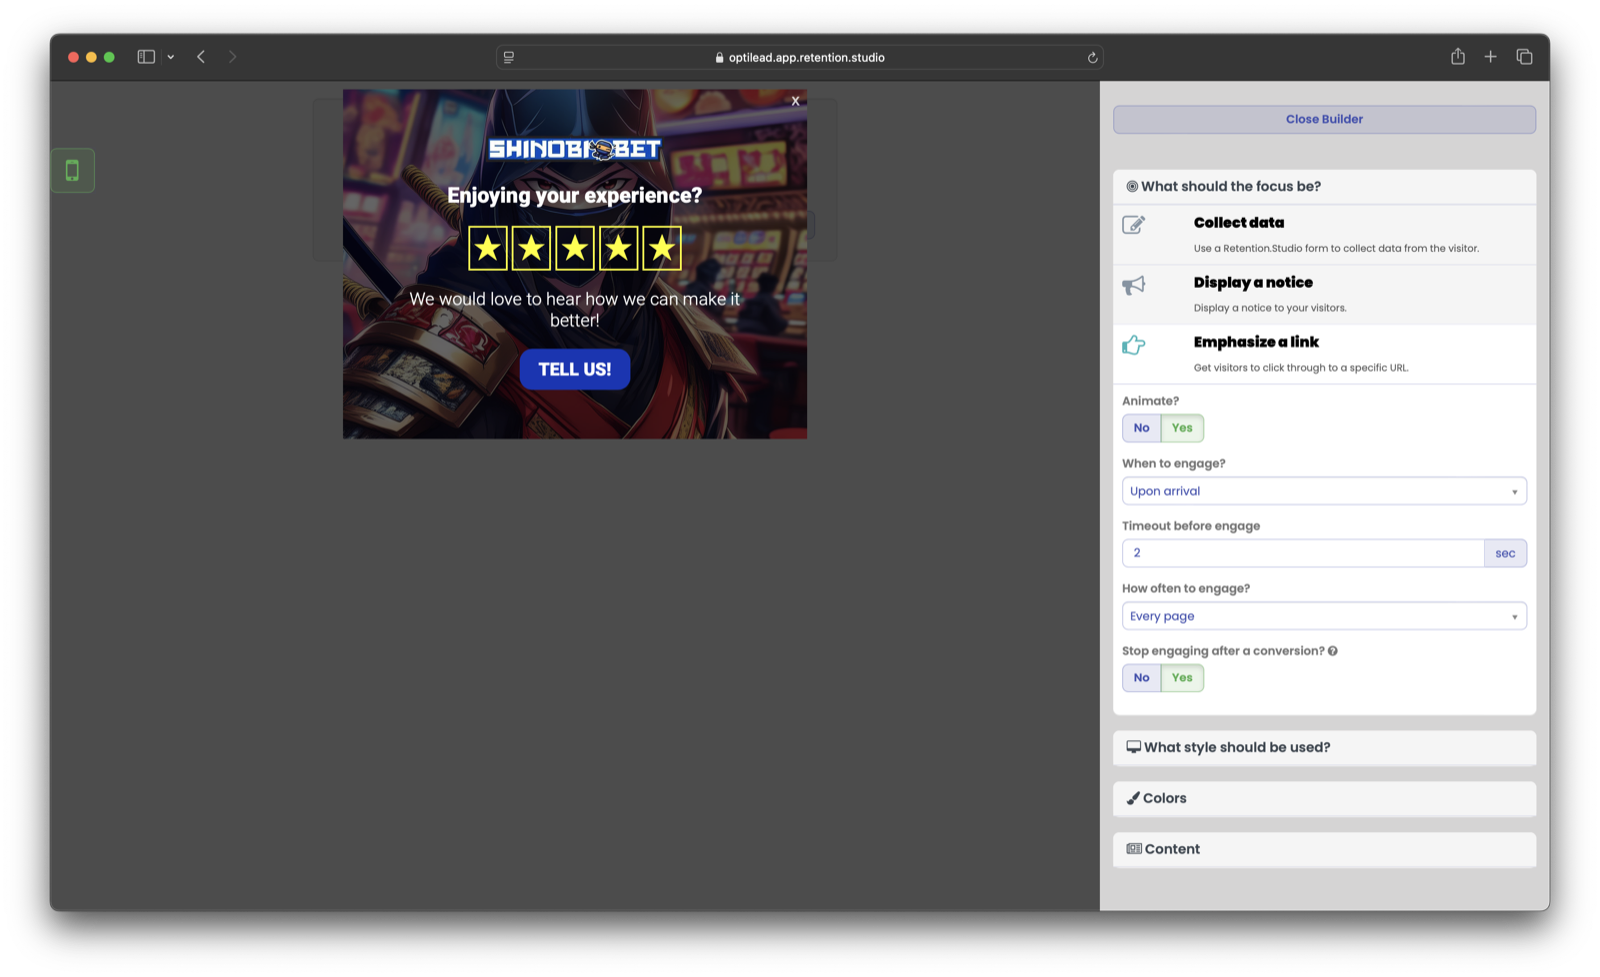Open the sidebar chevron menu
The height and width of the screenshot is (977, 1600).
(171, 57)
